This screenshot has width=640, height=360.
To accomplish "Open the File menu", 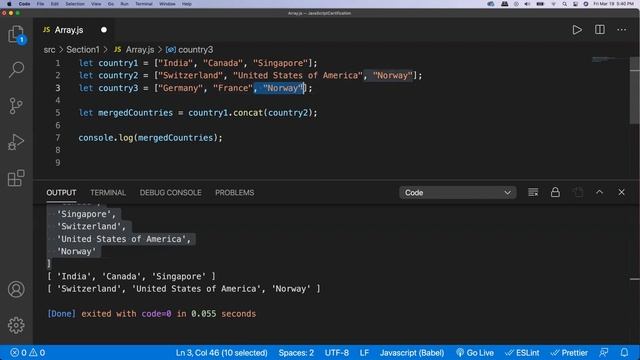I will (x=40, y=4).
